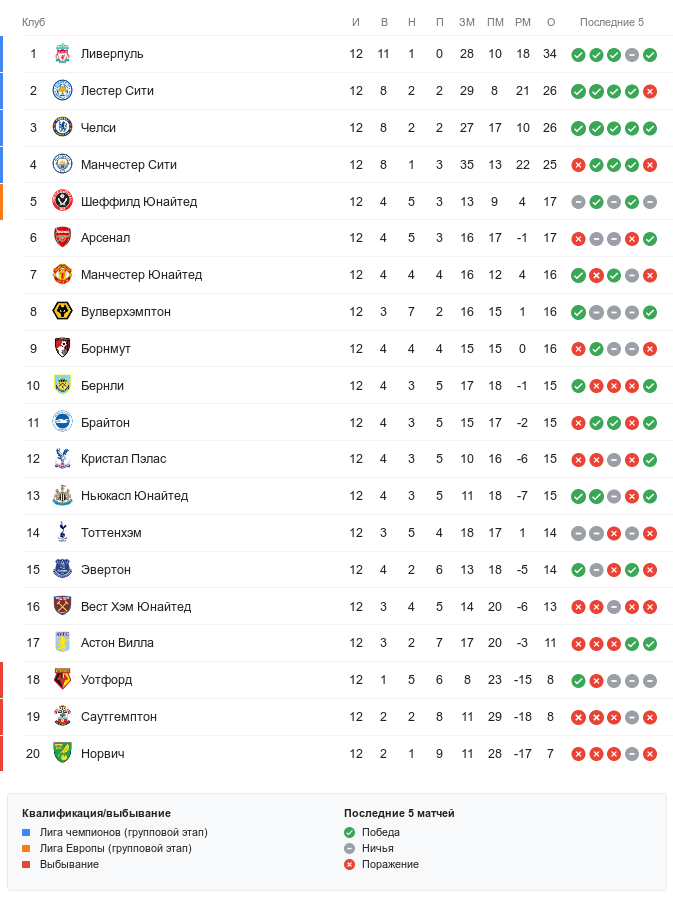Click the Chelsea club crest icon
This screenshot has width=673, height=897.
pos(62,128)
